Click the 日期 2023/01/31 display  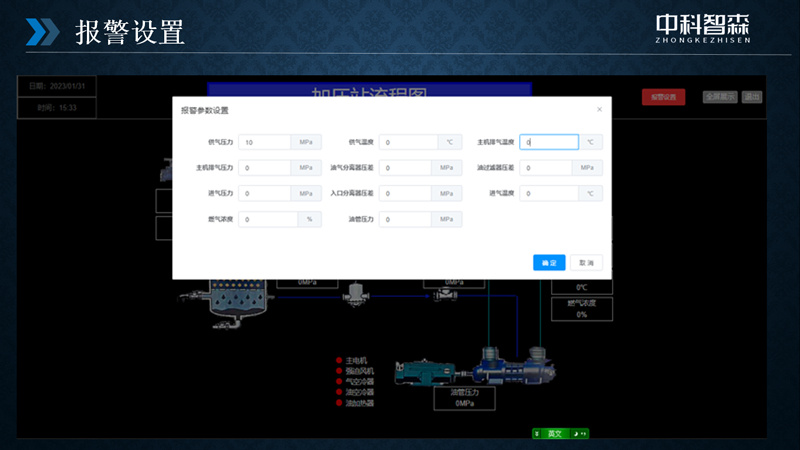(x=57, y=86)
